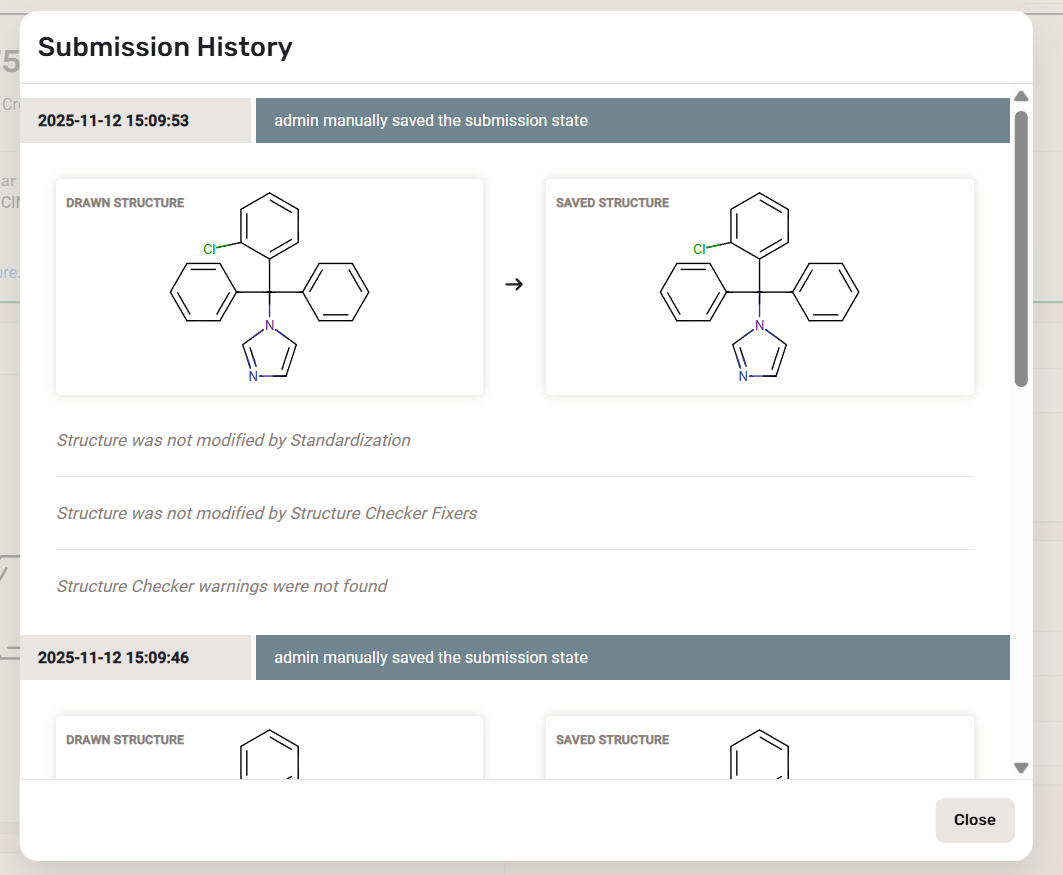Screen dimensions: 1063x875
Task: Click the Submission History dialog title
Action: tap(165, 47)
